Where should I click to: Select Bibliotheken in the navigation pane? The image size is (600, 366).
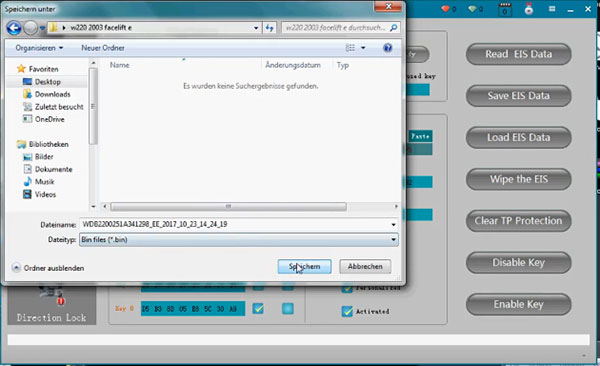click(42, 144)
